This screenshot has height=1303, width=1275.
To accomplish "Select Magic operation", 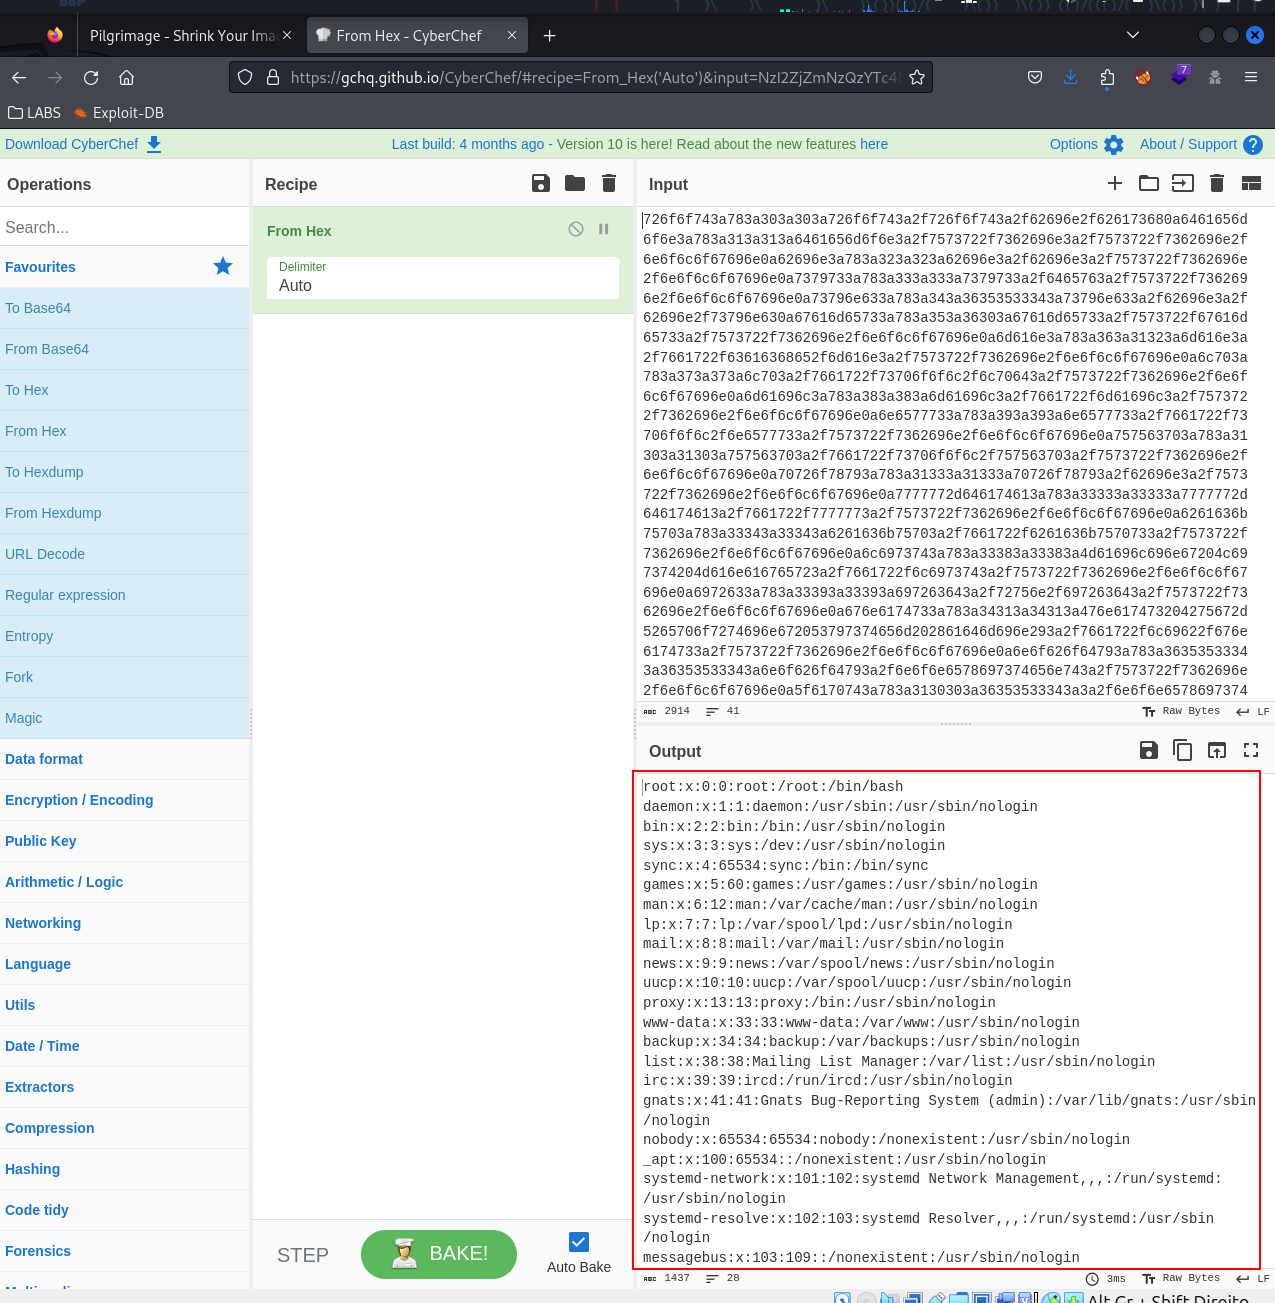I will (124, 718).
